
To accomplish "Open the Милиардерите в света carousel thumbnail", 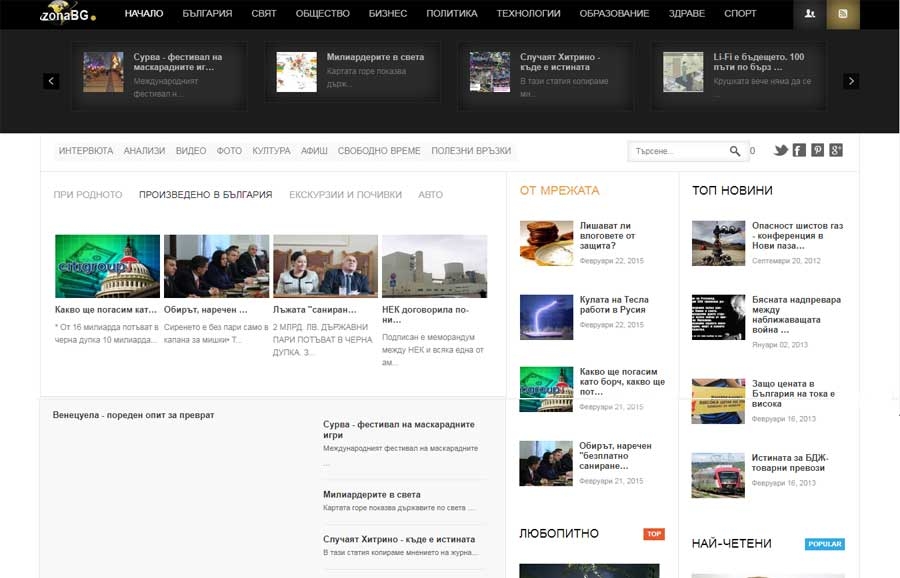I will pos(296,72).
